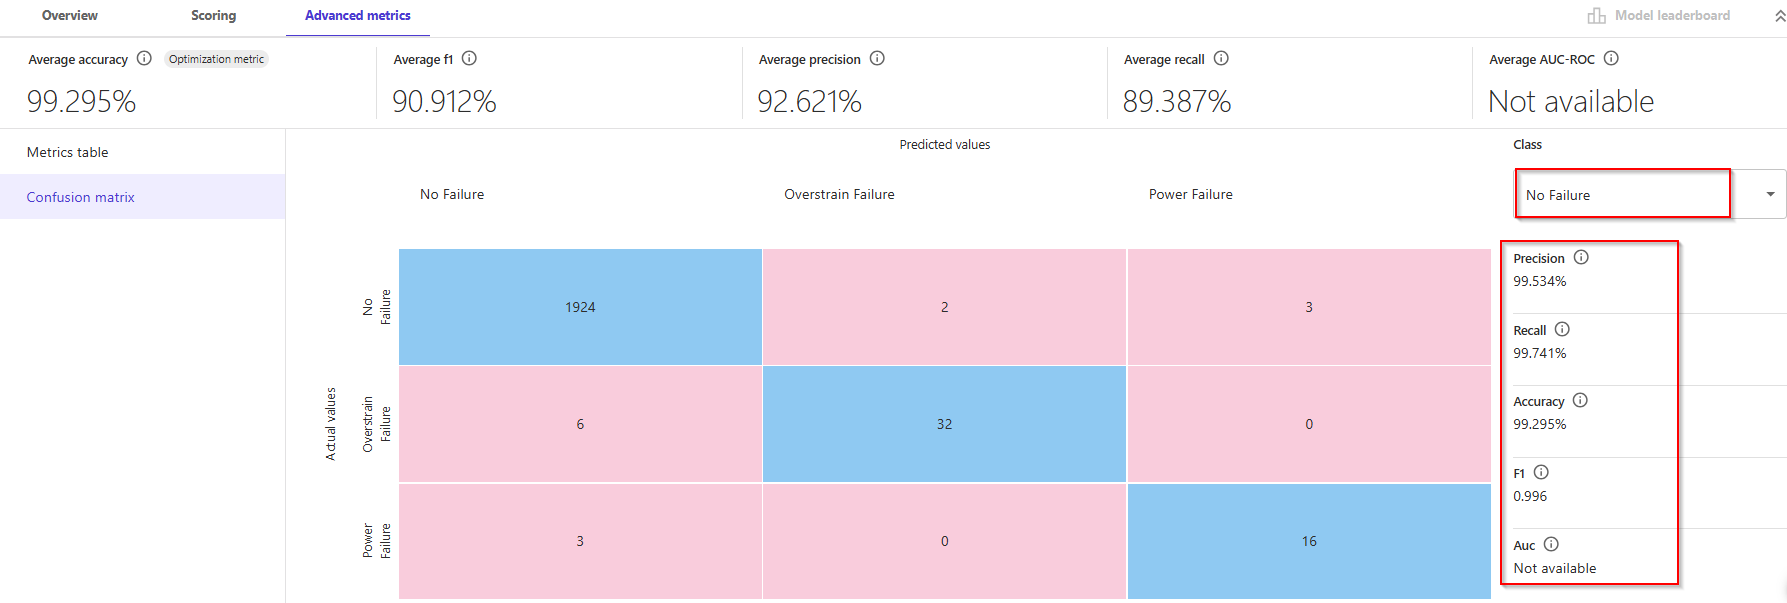The image size is (1787, 603).
Task: Click the Class dropdown arrow
Action: pyautogui.click(x=1770, y=194)
